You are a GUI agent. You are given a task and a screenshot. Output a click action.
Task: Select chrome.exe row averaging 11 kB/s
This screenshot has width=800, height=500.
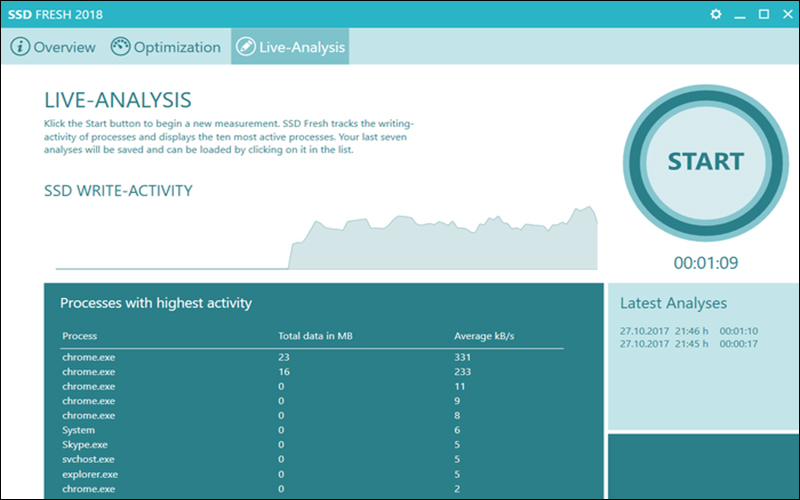[312, 386]
